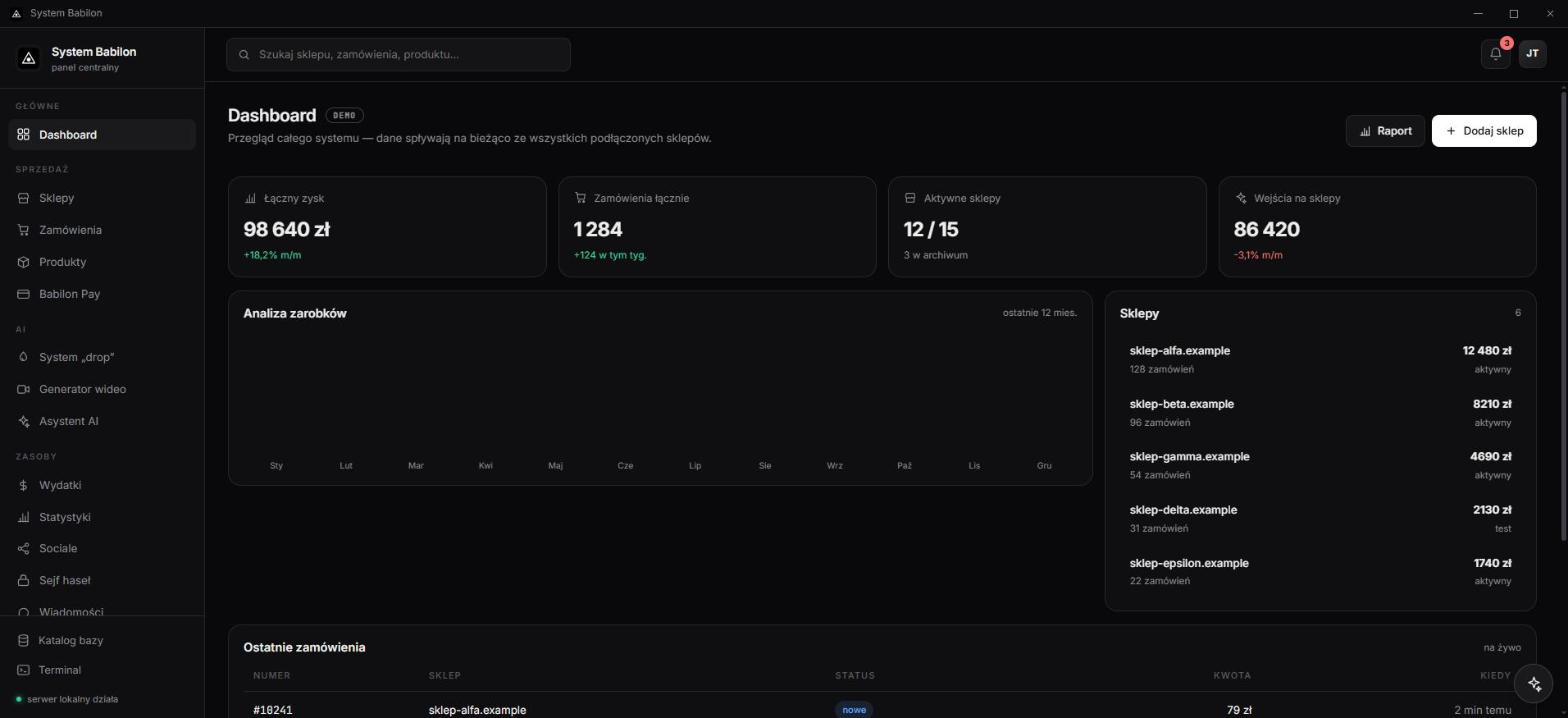Open Wydatki in the sidebar
The width and height of the screenshot is (1568, 718).
[x=102, y=485]
